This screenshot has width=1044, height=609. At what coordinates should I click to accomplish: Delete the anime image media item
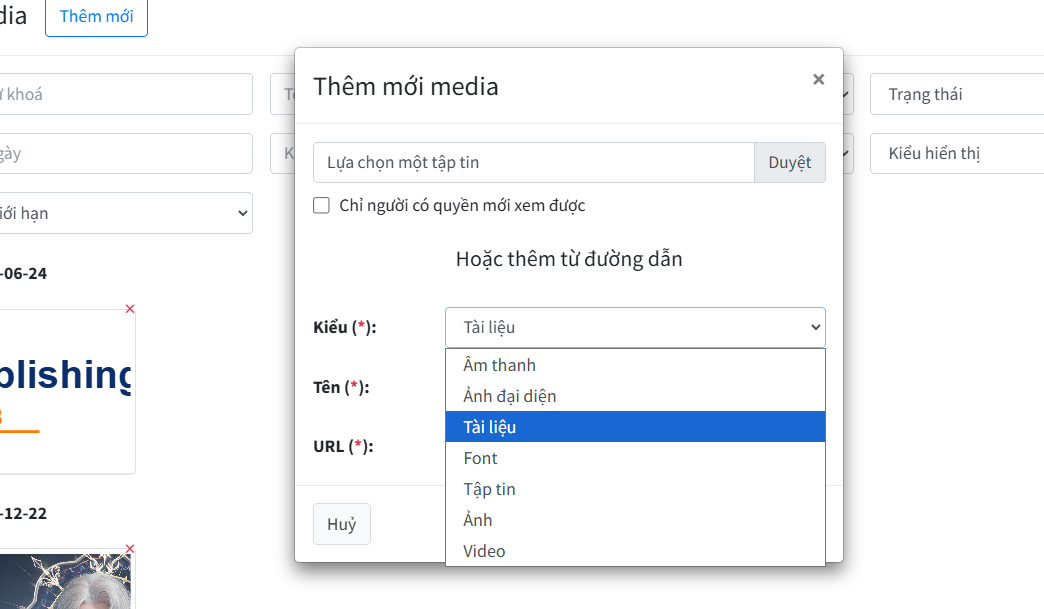click(x=130, y=549)
